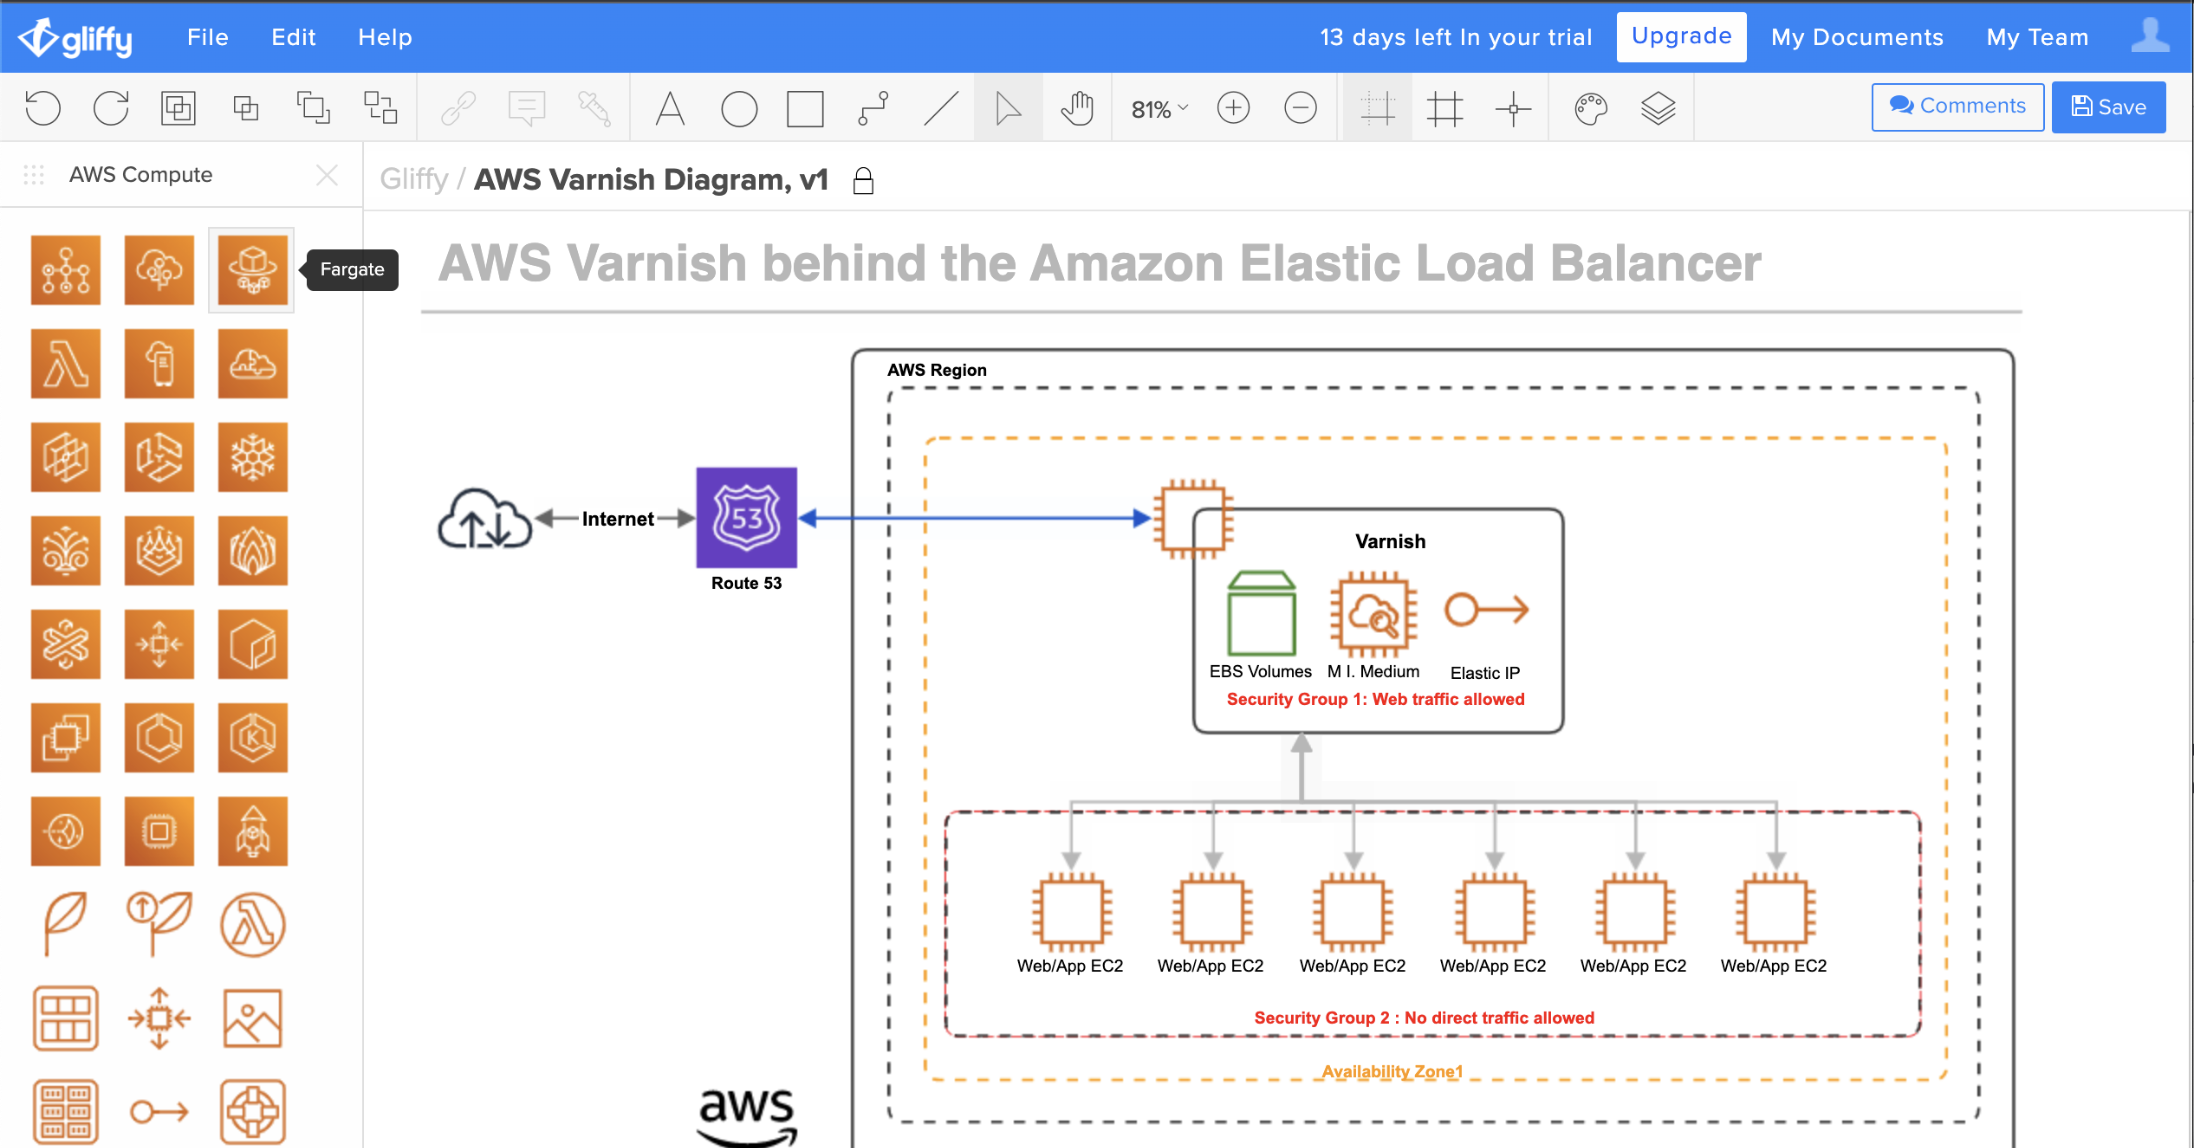The width and height of the screenshot is (2194, 1148).
Task: Toggle the grid display
Action: click(x=1445, y=108)
